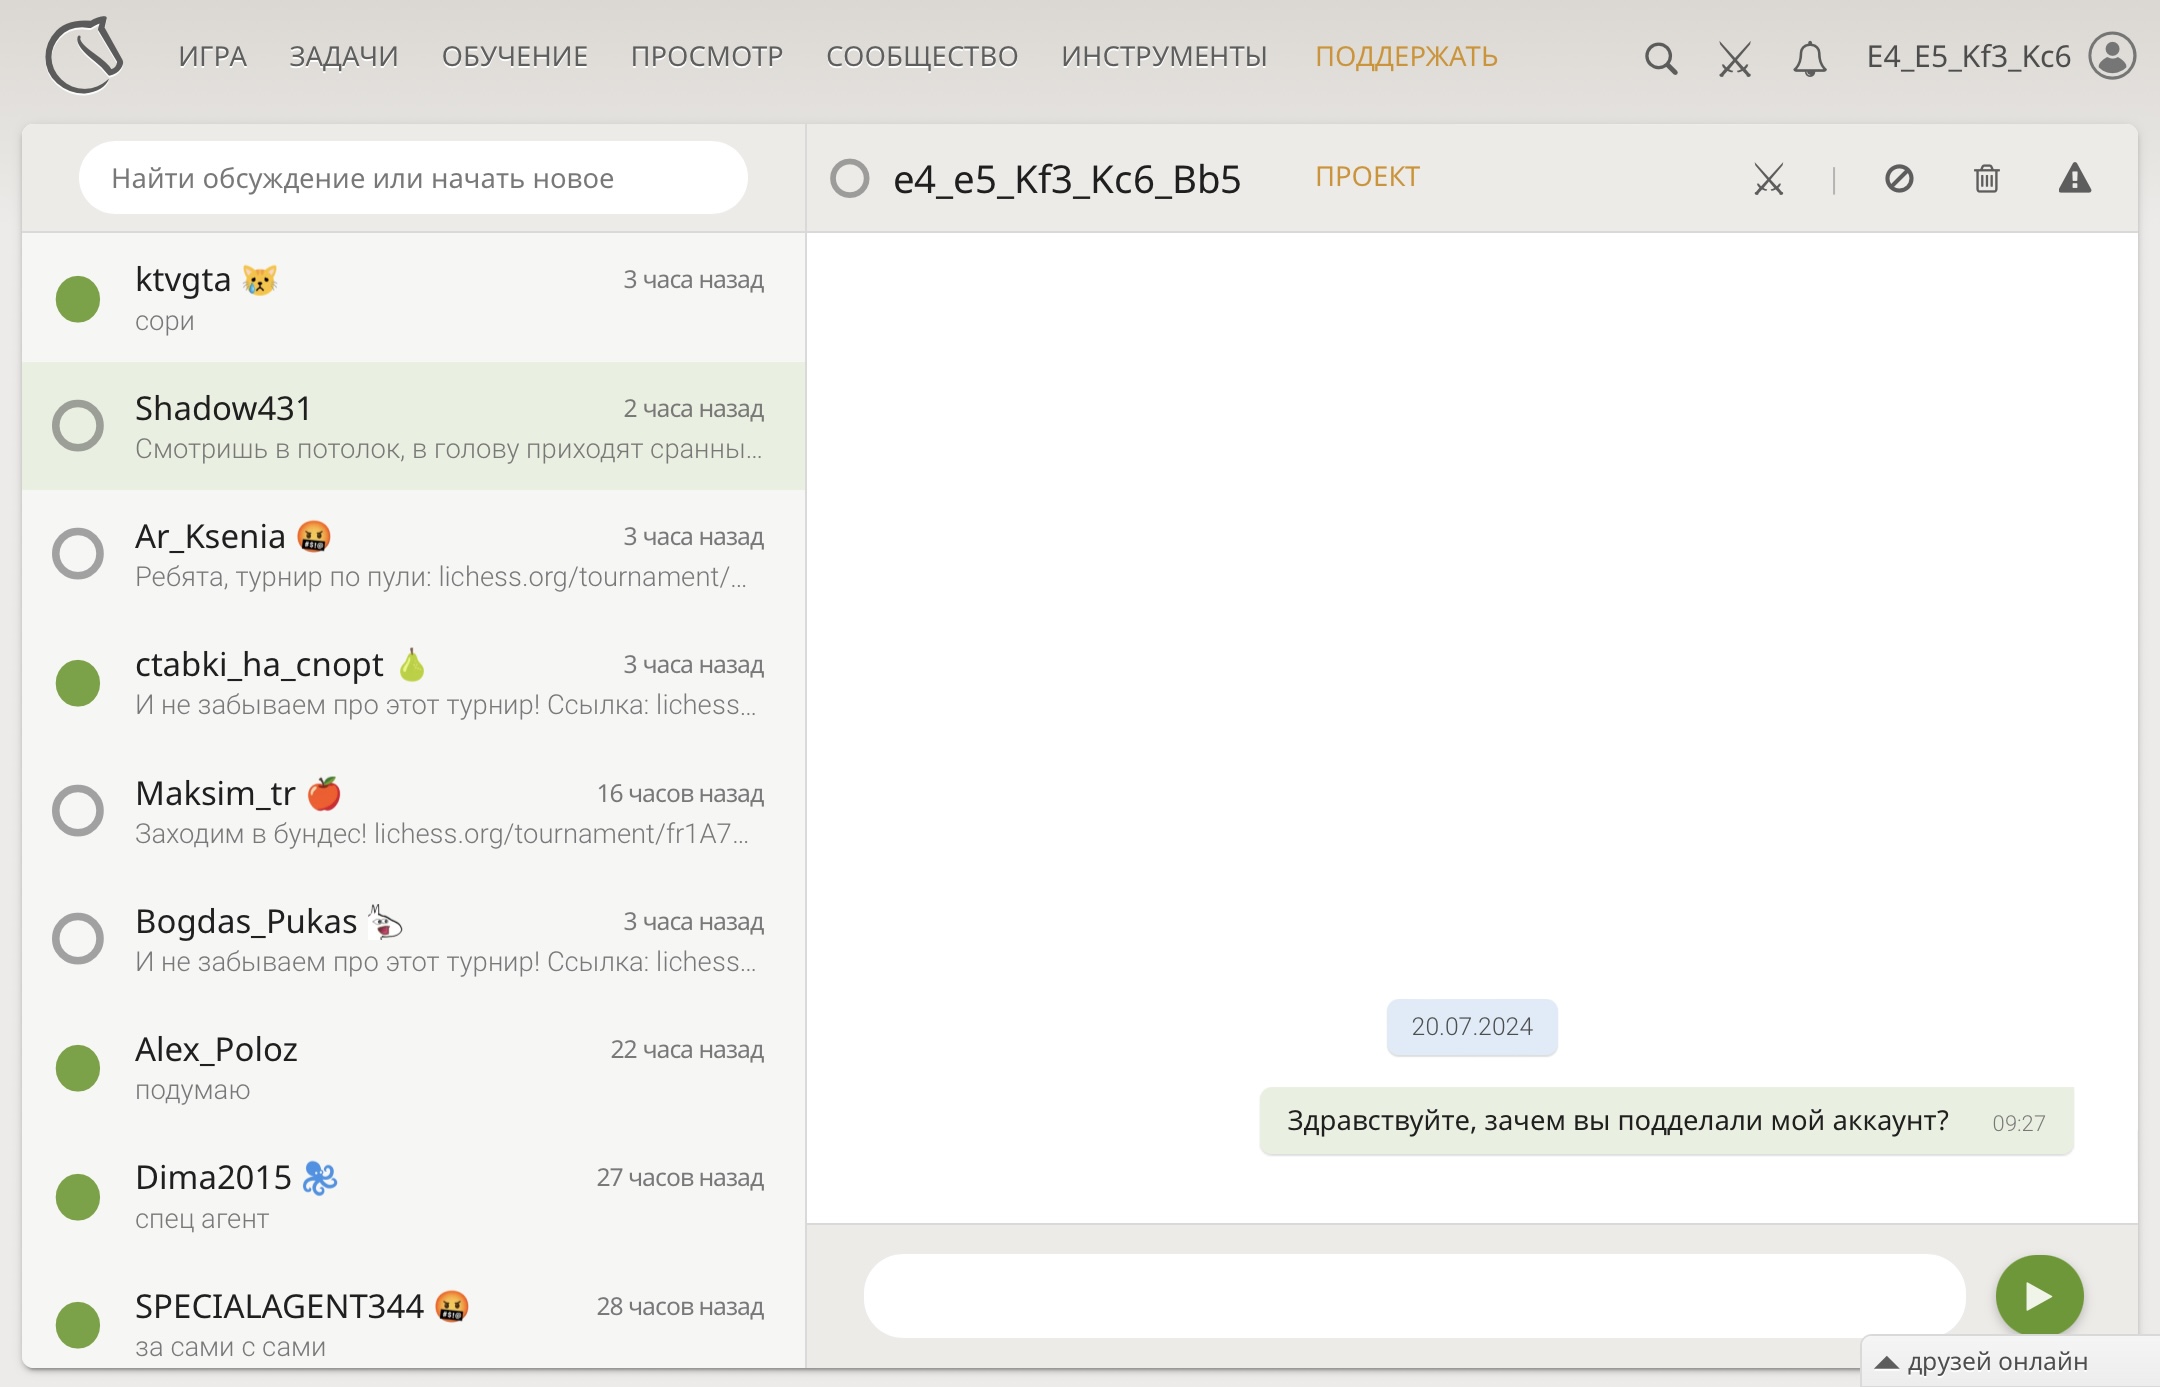The width and height of the screenshot is (2160, 1387).
Task: Challenge e4_e5_Kf3_Kc6_Bb5 with swords icon
Action: 1768,179
